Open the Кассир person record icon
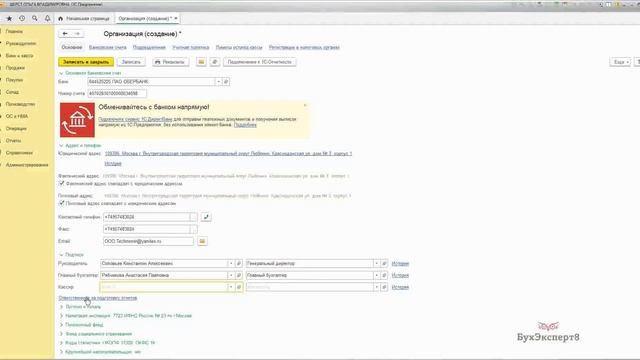The height and width of the screenshot is (360, 640). click(239, 287)
